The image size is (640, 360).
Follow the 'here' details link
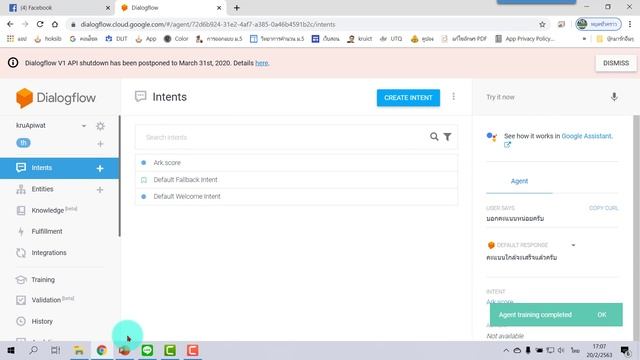262,63
